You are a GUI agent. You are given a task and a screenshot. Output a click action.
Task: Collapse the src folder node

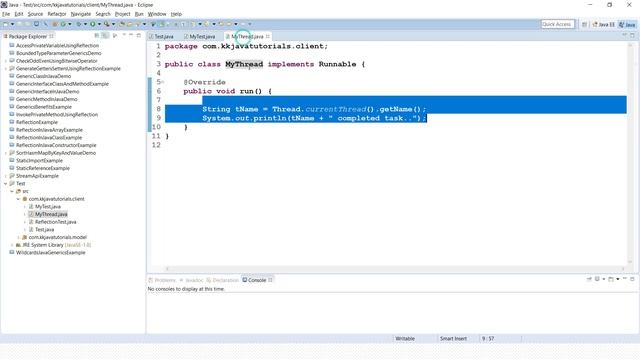click(12, 191)
